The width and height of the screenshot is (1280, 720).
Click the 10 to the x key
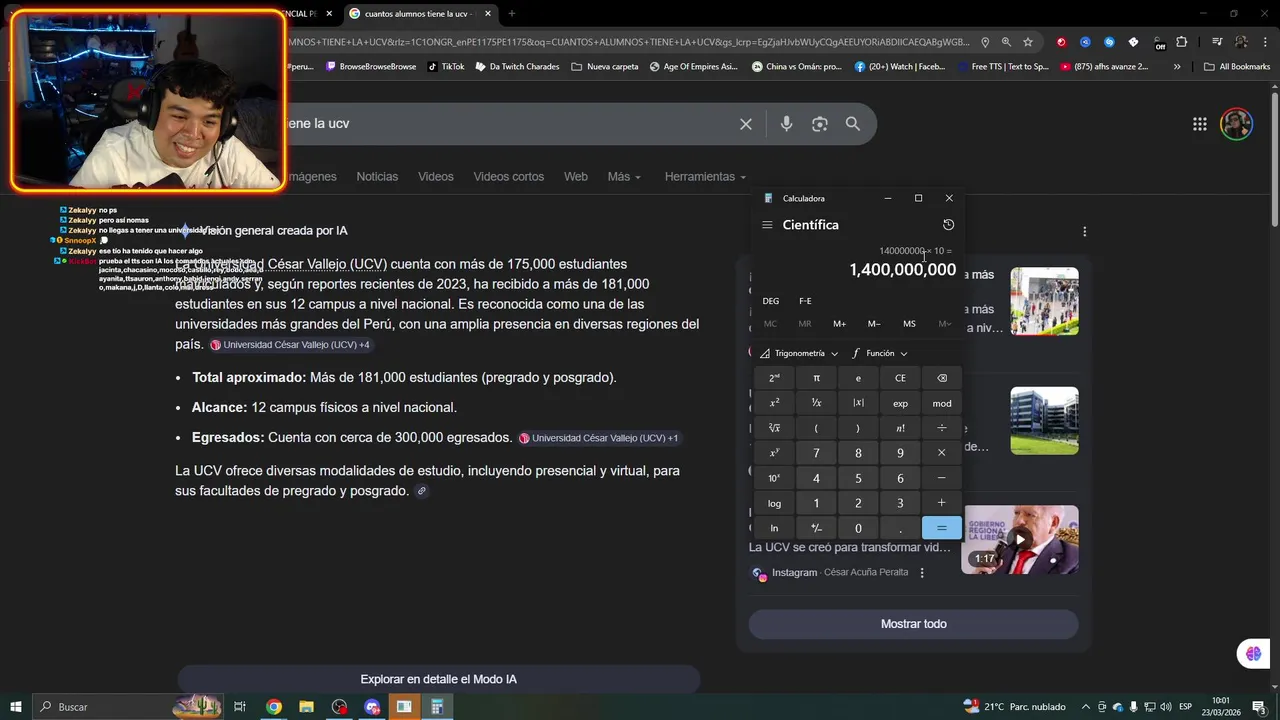pyautogui.click(x=774, y=478)
